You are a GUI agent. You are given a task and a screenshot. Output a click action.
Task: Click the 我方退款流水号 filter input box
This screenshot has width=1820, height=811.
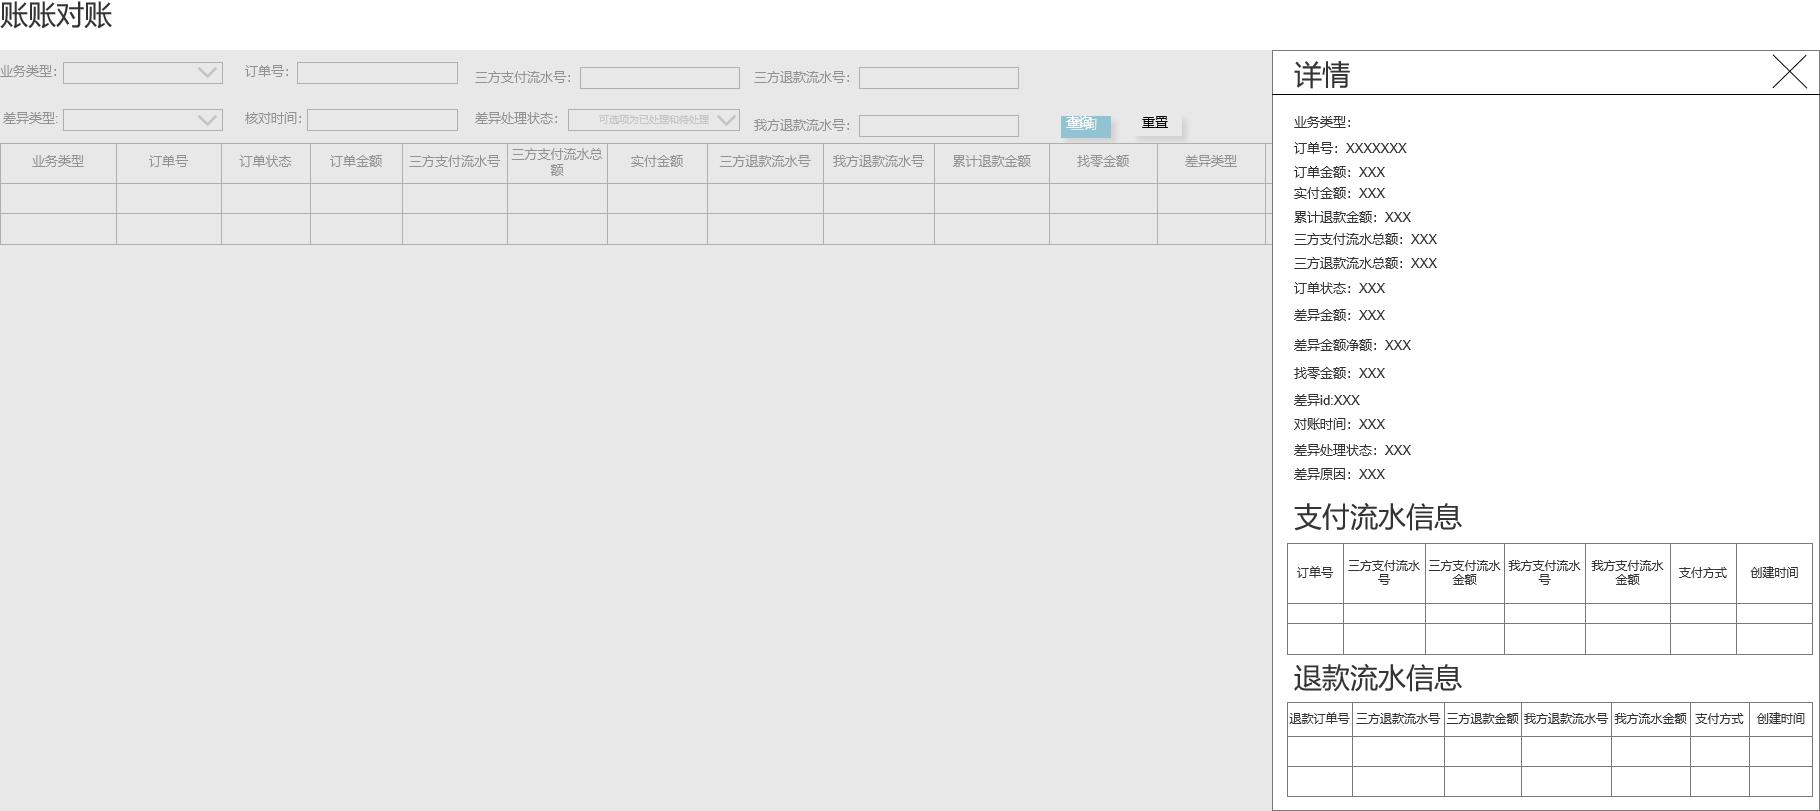939,126
